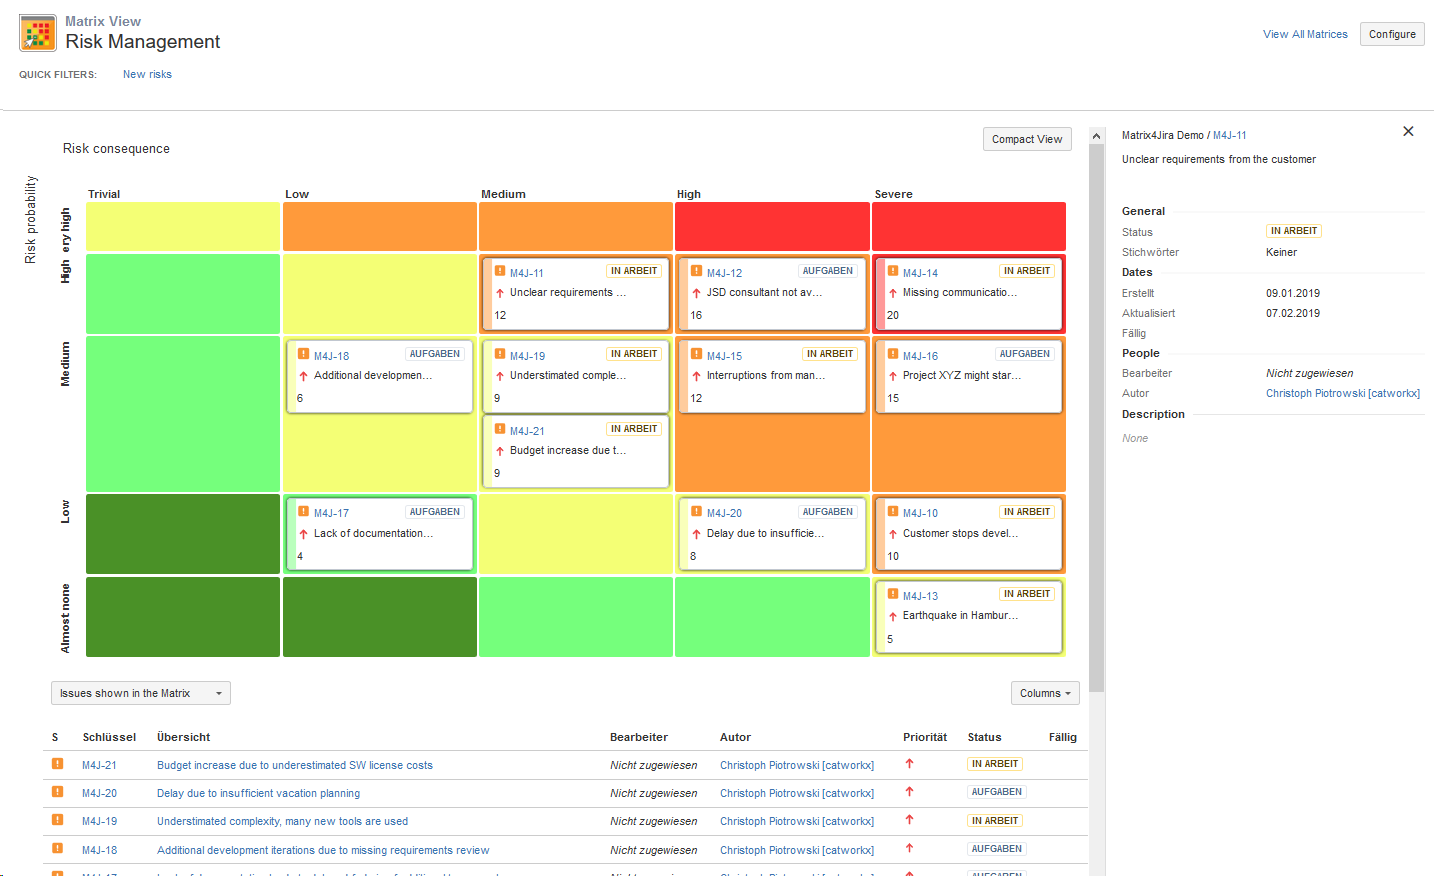Click priority arrow on Missing communication card
This screenshot has height=876, width=1434.
893,293
